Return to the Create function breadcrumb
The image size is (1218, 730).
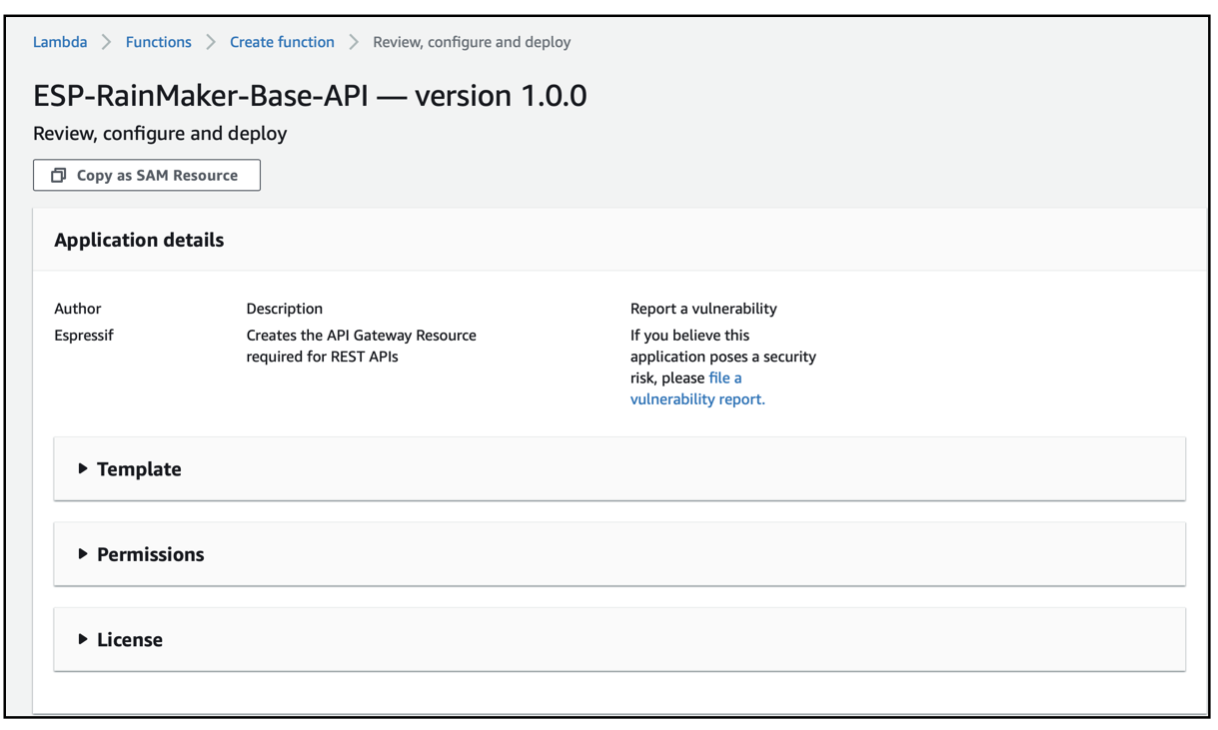pos(282,42)
